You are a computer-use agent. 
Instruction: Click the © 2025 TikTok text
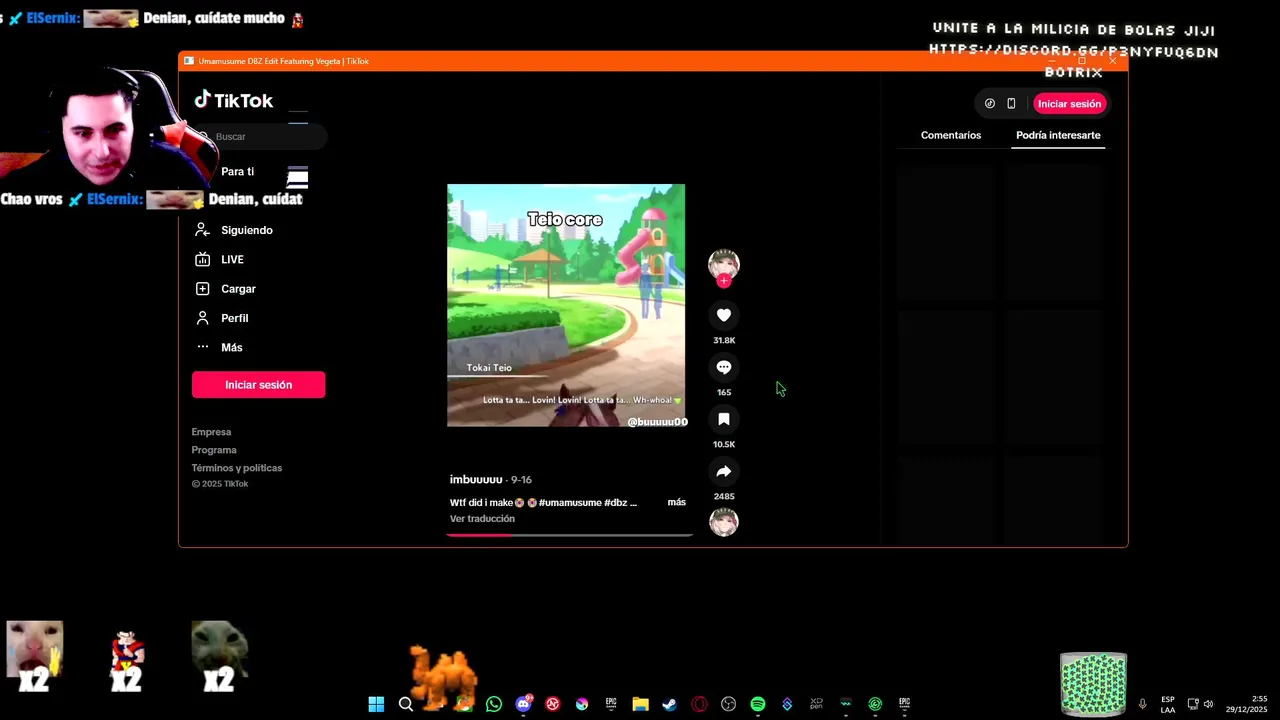pyautogui.click(x=220, y=484)
